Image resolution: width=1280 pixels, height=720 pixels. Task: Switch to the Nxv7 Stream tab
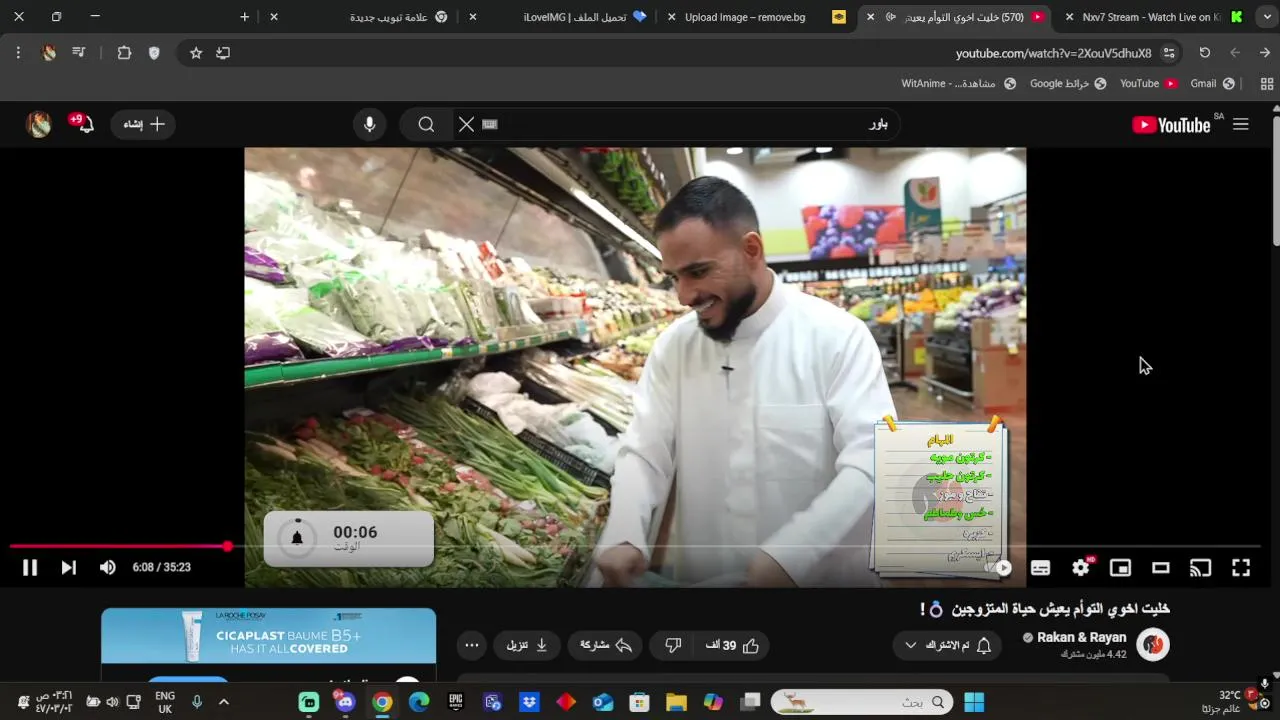(1154, 17)
